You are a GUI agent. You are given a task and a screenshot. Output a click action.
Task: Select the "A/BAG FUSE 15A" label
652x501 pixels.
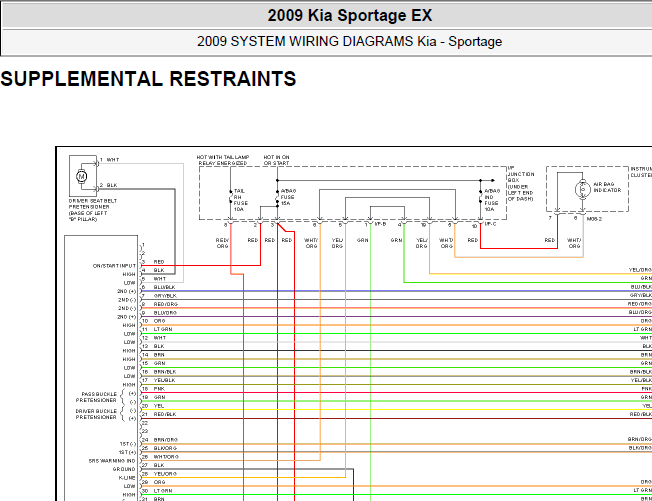tap(288, 197)
